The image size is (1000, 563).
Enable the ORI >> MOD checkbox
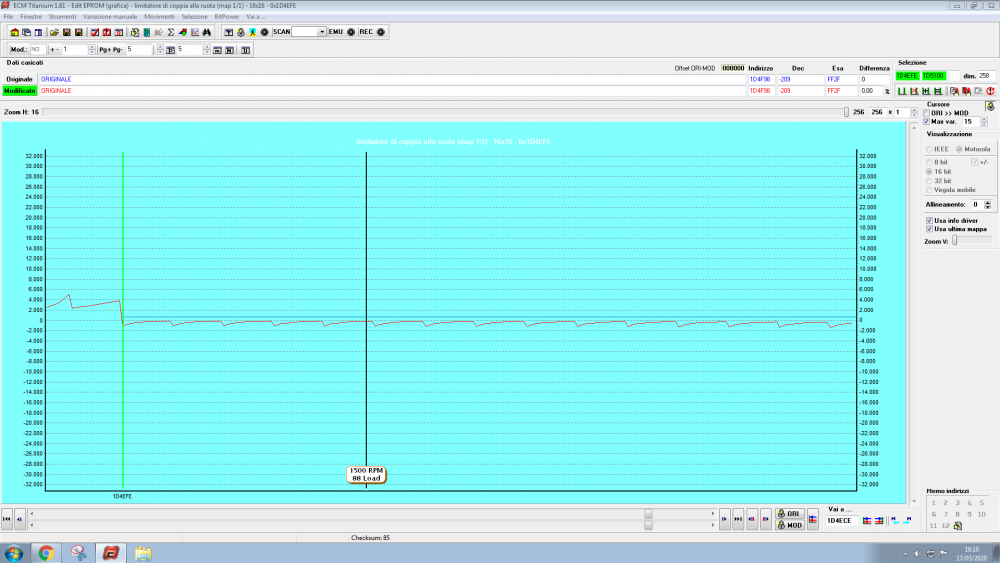click(x=926, y=113)
